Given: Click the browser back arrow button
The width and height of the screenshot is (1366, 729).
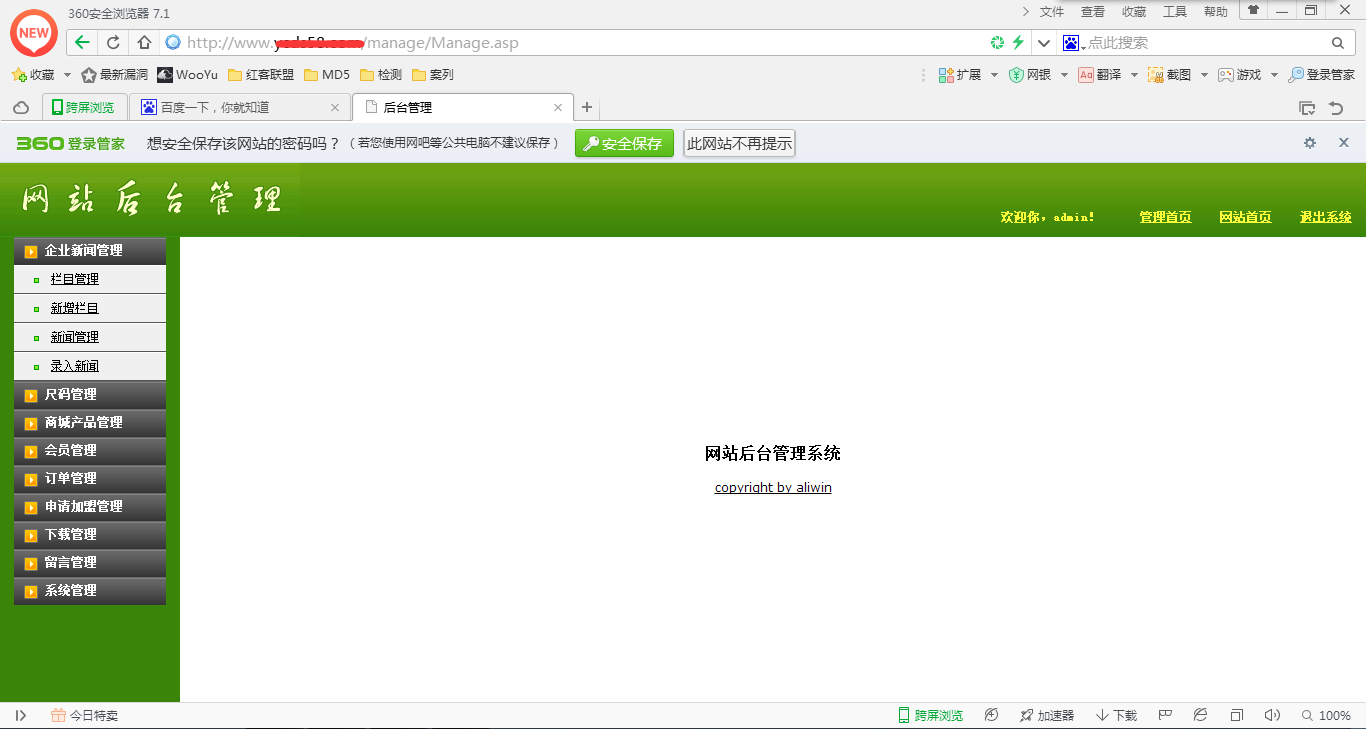Looking at the screenshot, I should click(82, 42).
